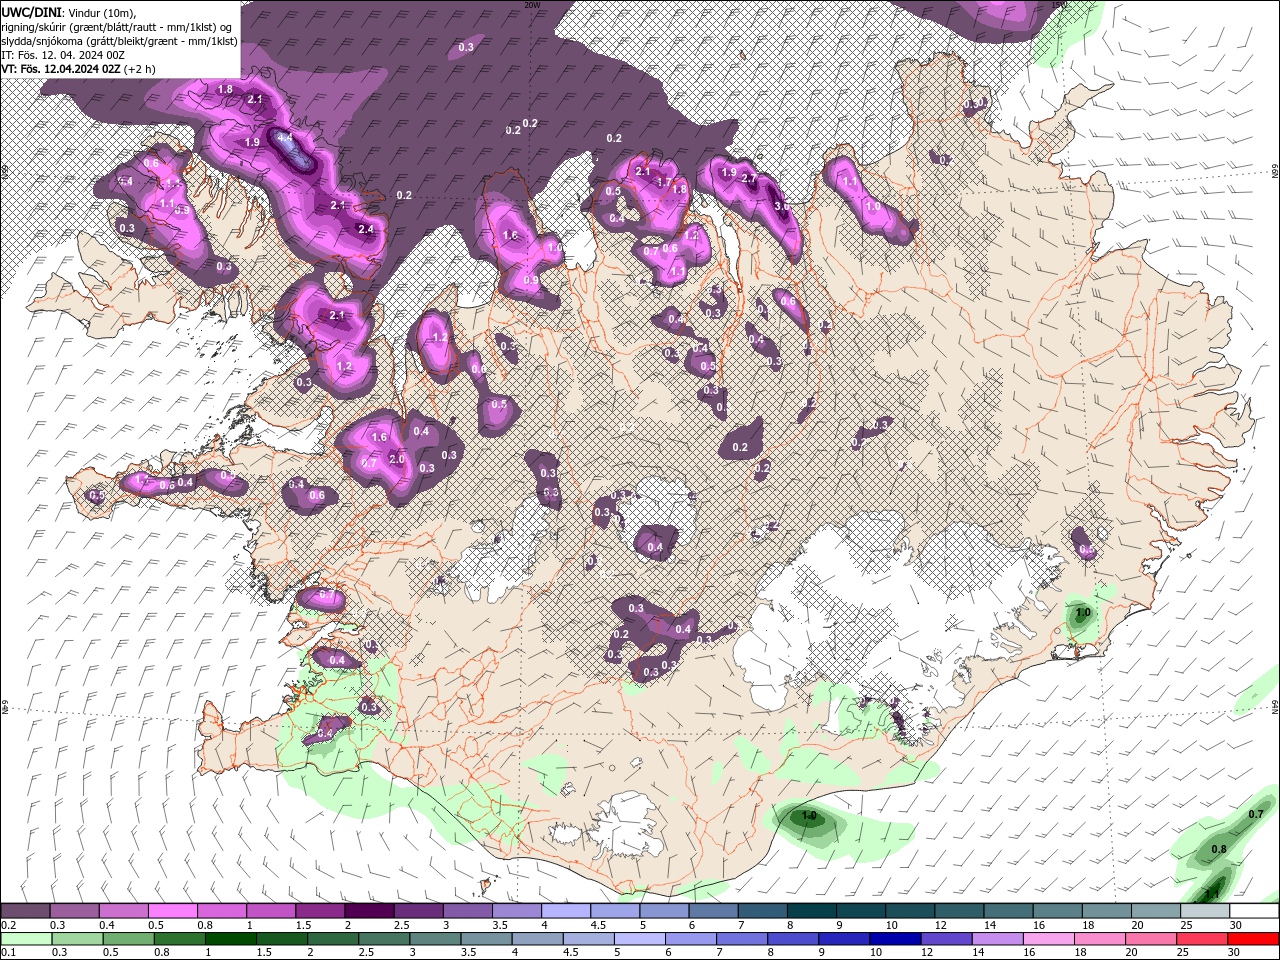The width and height of the screenshot is (1280, 960).
Task: Pick the rain scale swatch between 0.3 and 0.5
Action: pos(75,939)
